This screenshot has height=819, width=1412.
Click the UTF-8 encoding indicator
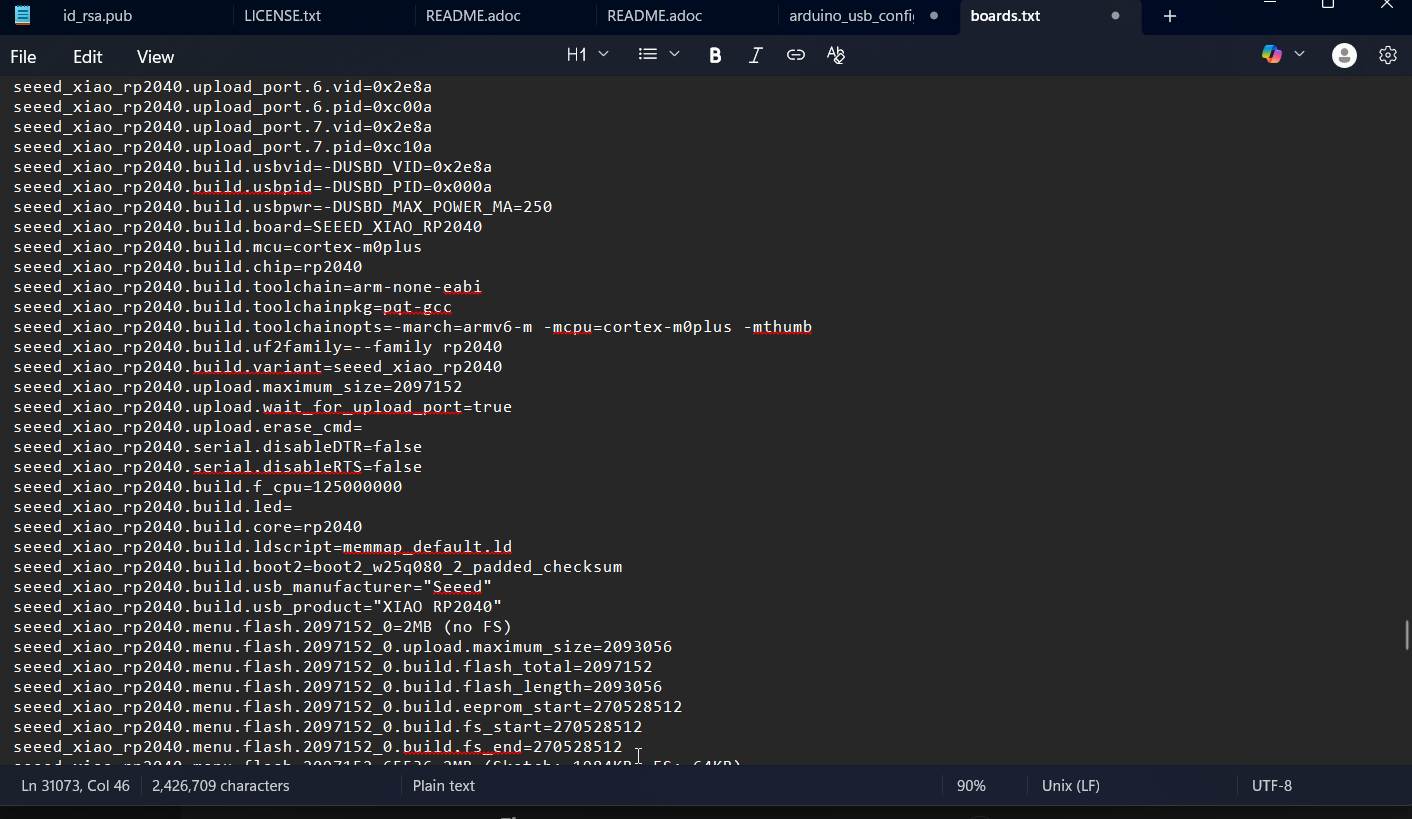tap(1272, 786)
